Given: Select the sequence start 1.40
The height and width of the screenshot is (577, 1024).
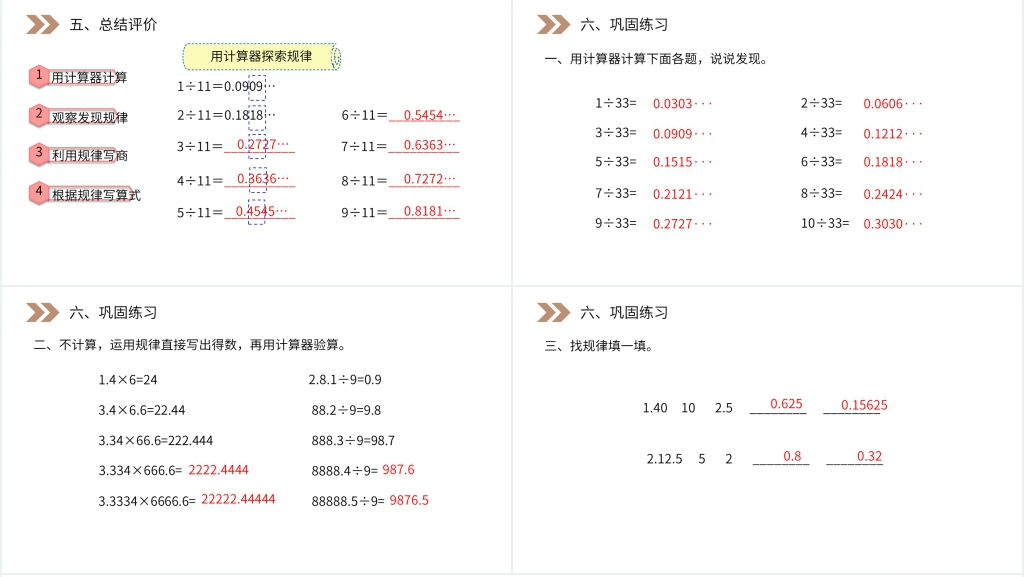Looking at the screenshot, I should click(x=655, y=409).
